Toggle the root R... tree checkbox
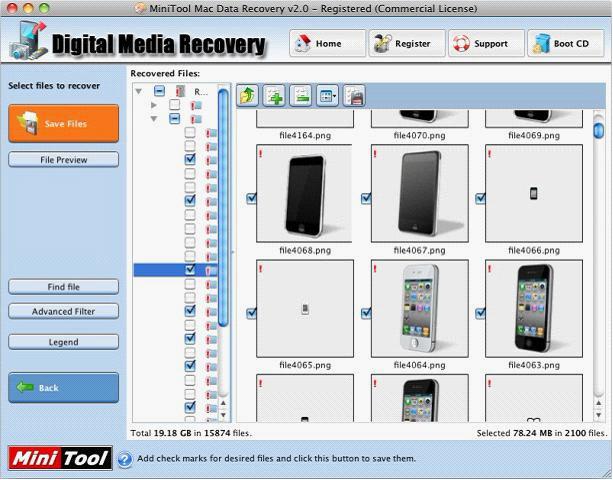Viewport: 613px width, 480px height. click(x=159, y=91)
